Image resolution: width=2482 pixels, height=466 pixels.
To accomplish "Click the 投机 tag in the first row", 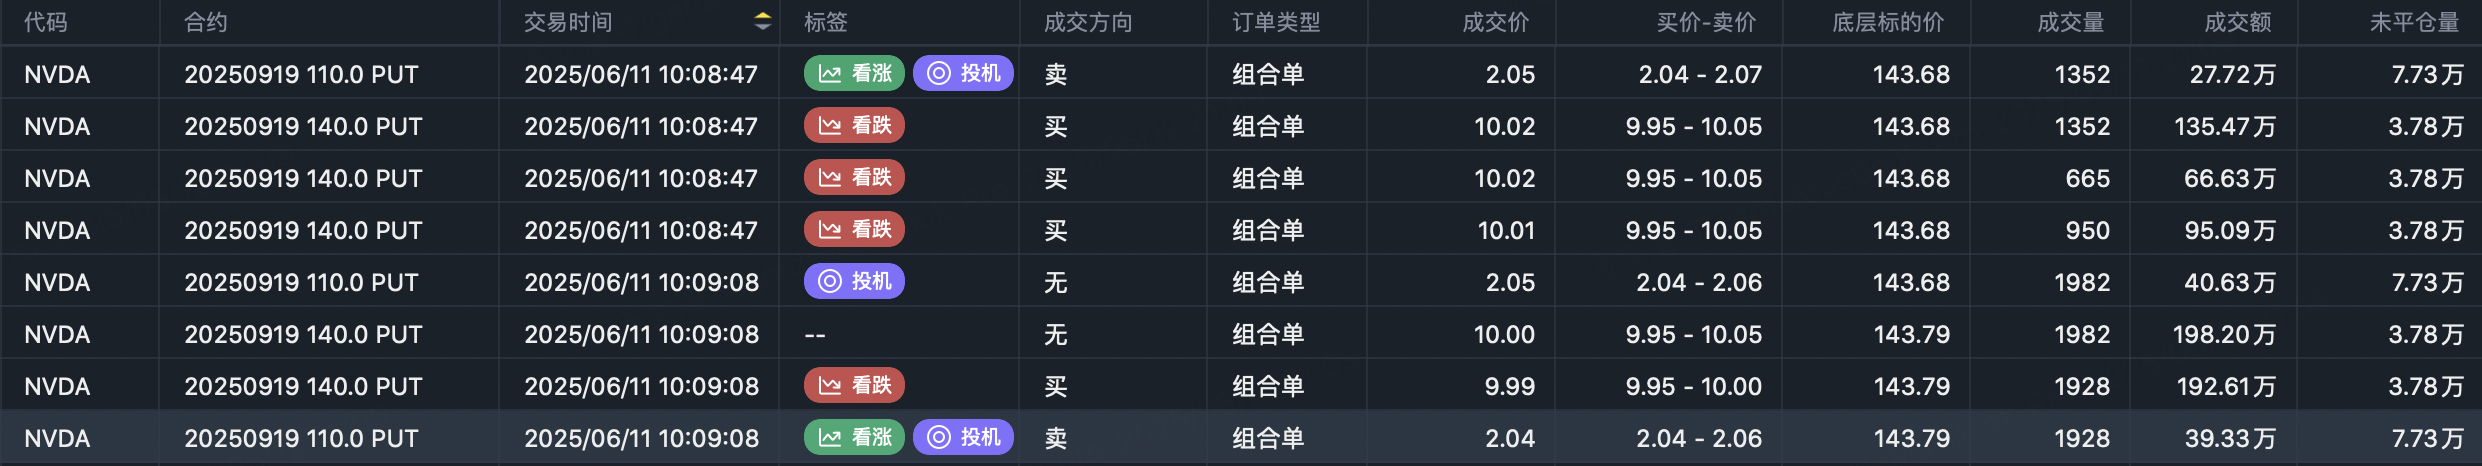I will coord(963,73).
